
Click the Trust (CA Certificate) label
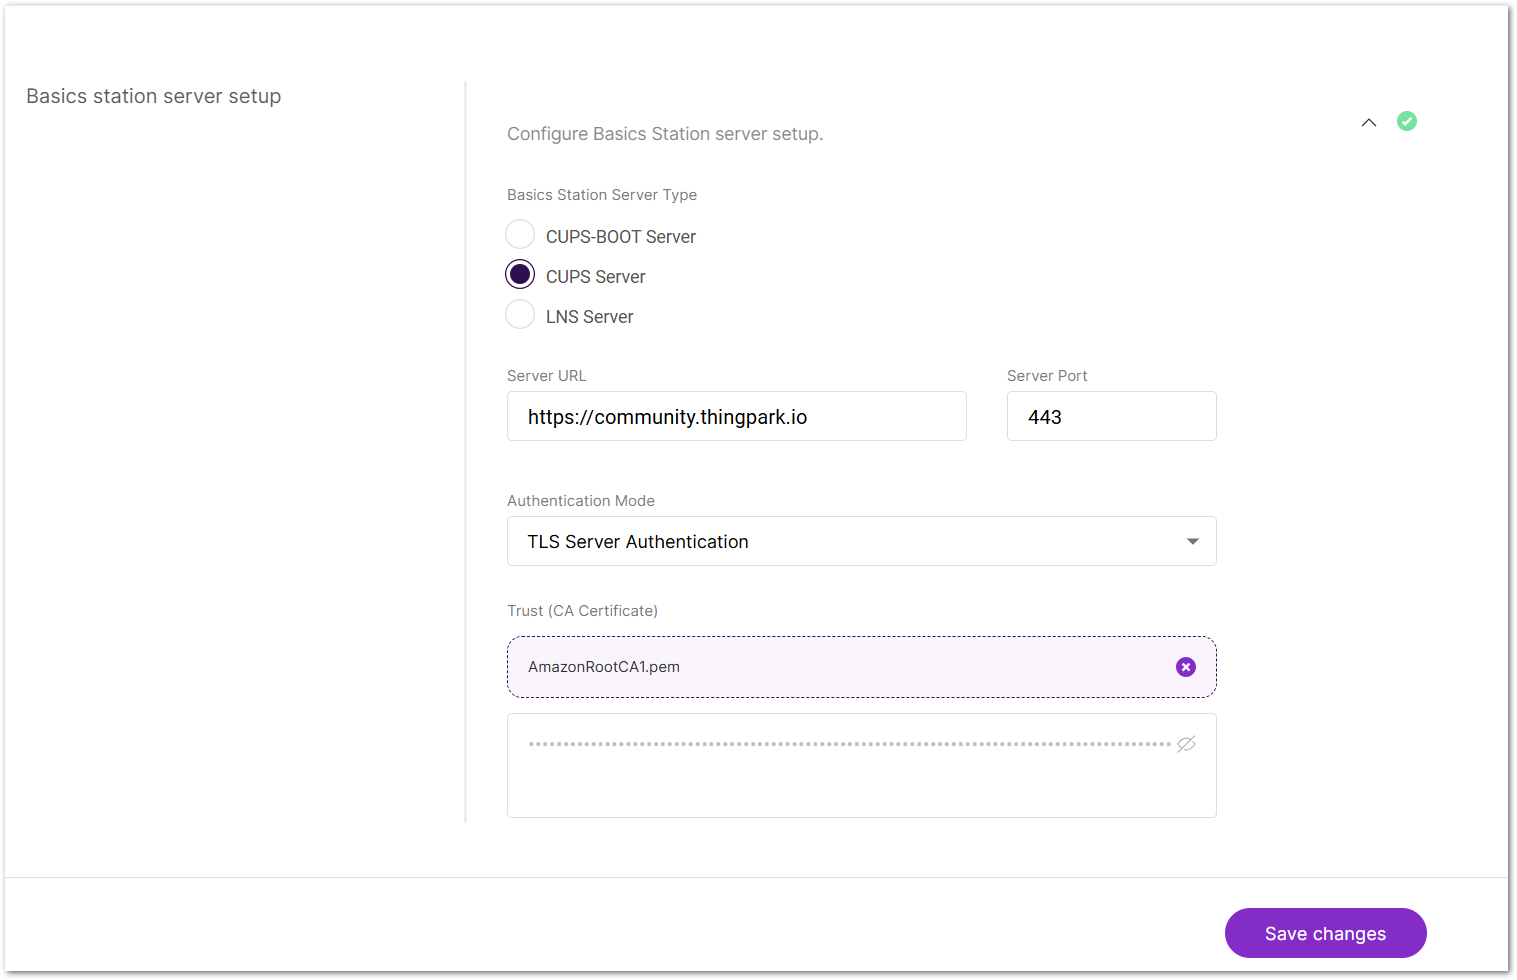pos(582,610)
